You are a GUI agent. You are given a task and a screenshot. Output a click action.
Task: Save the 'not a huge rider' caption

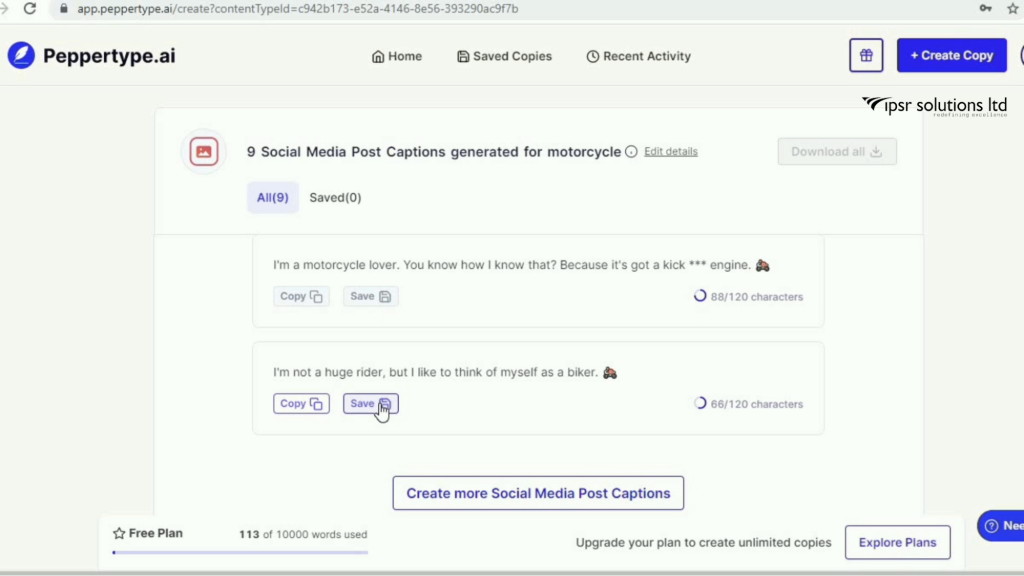click(x=370, y=404)
